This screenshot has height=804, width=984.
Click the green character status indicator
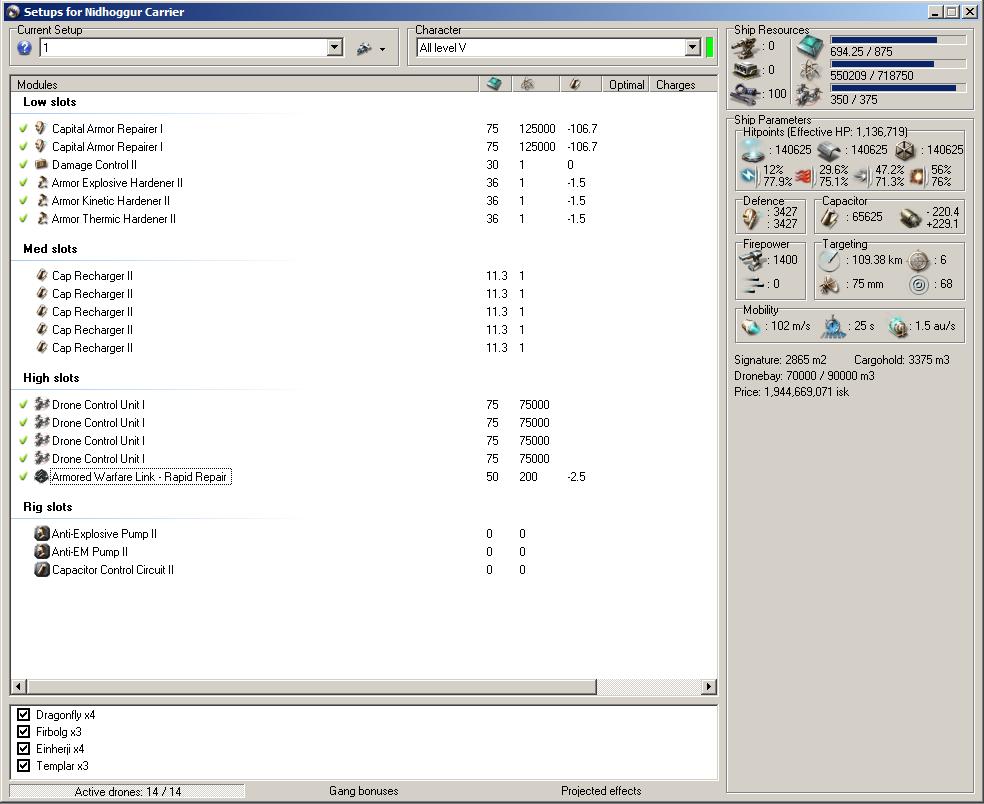point(710,47)
